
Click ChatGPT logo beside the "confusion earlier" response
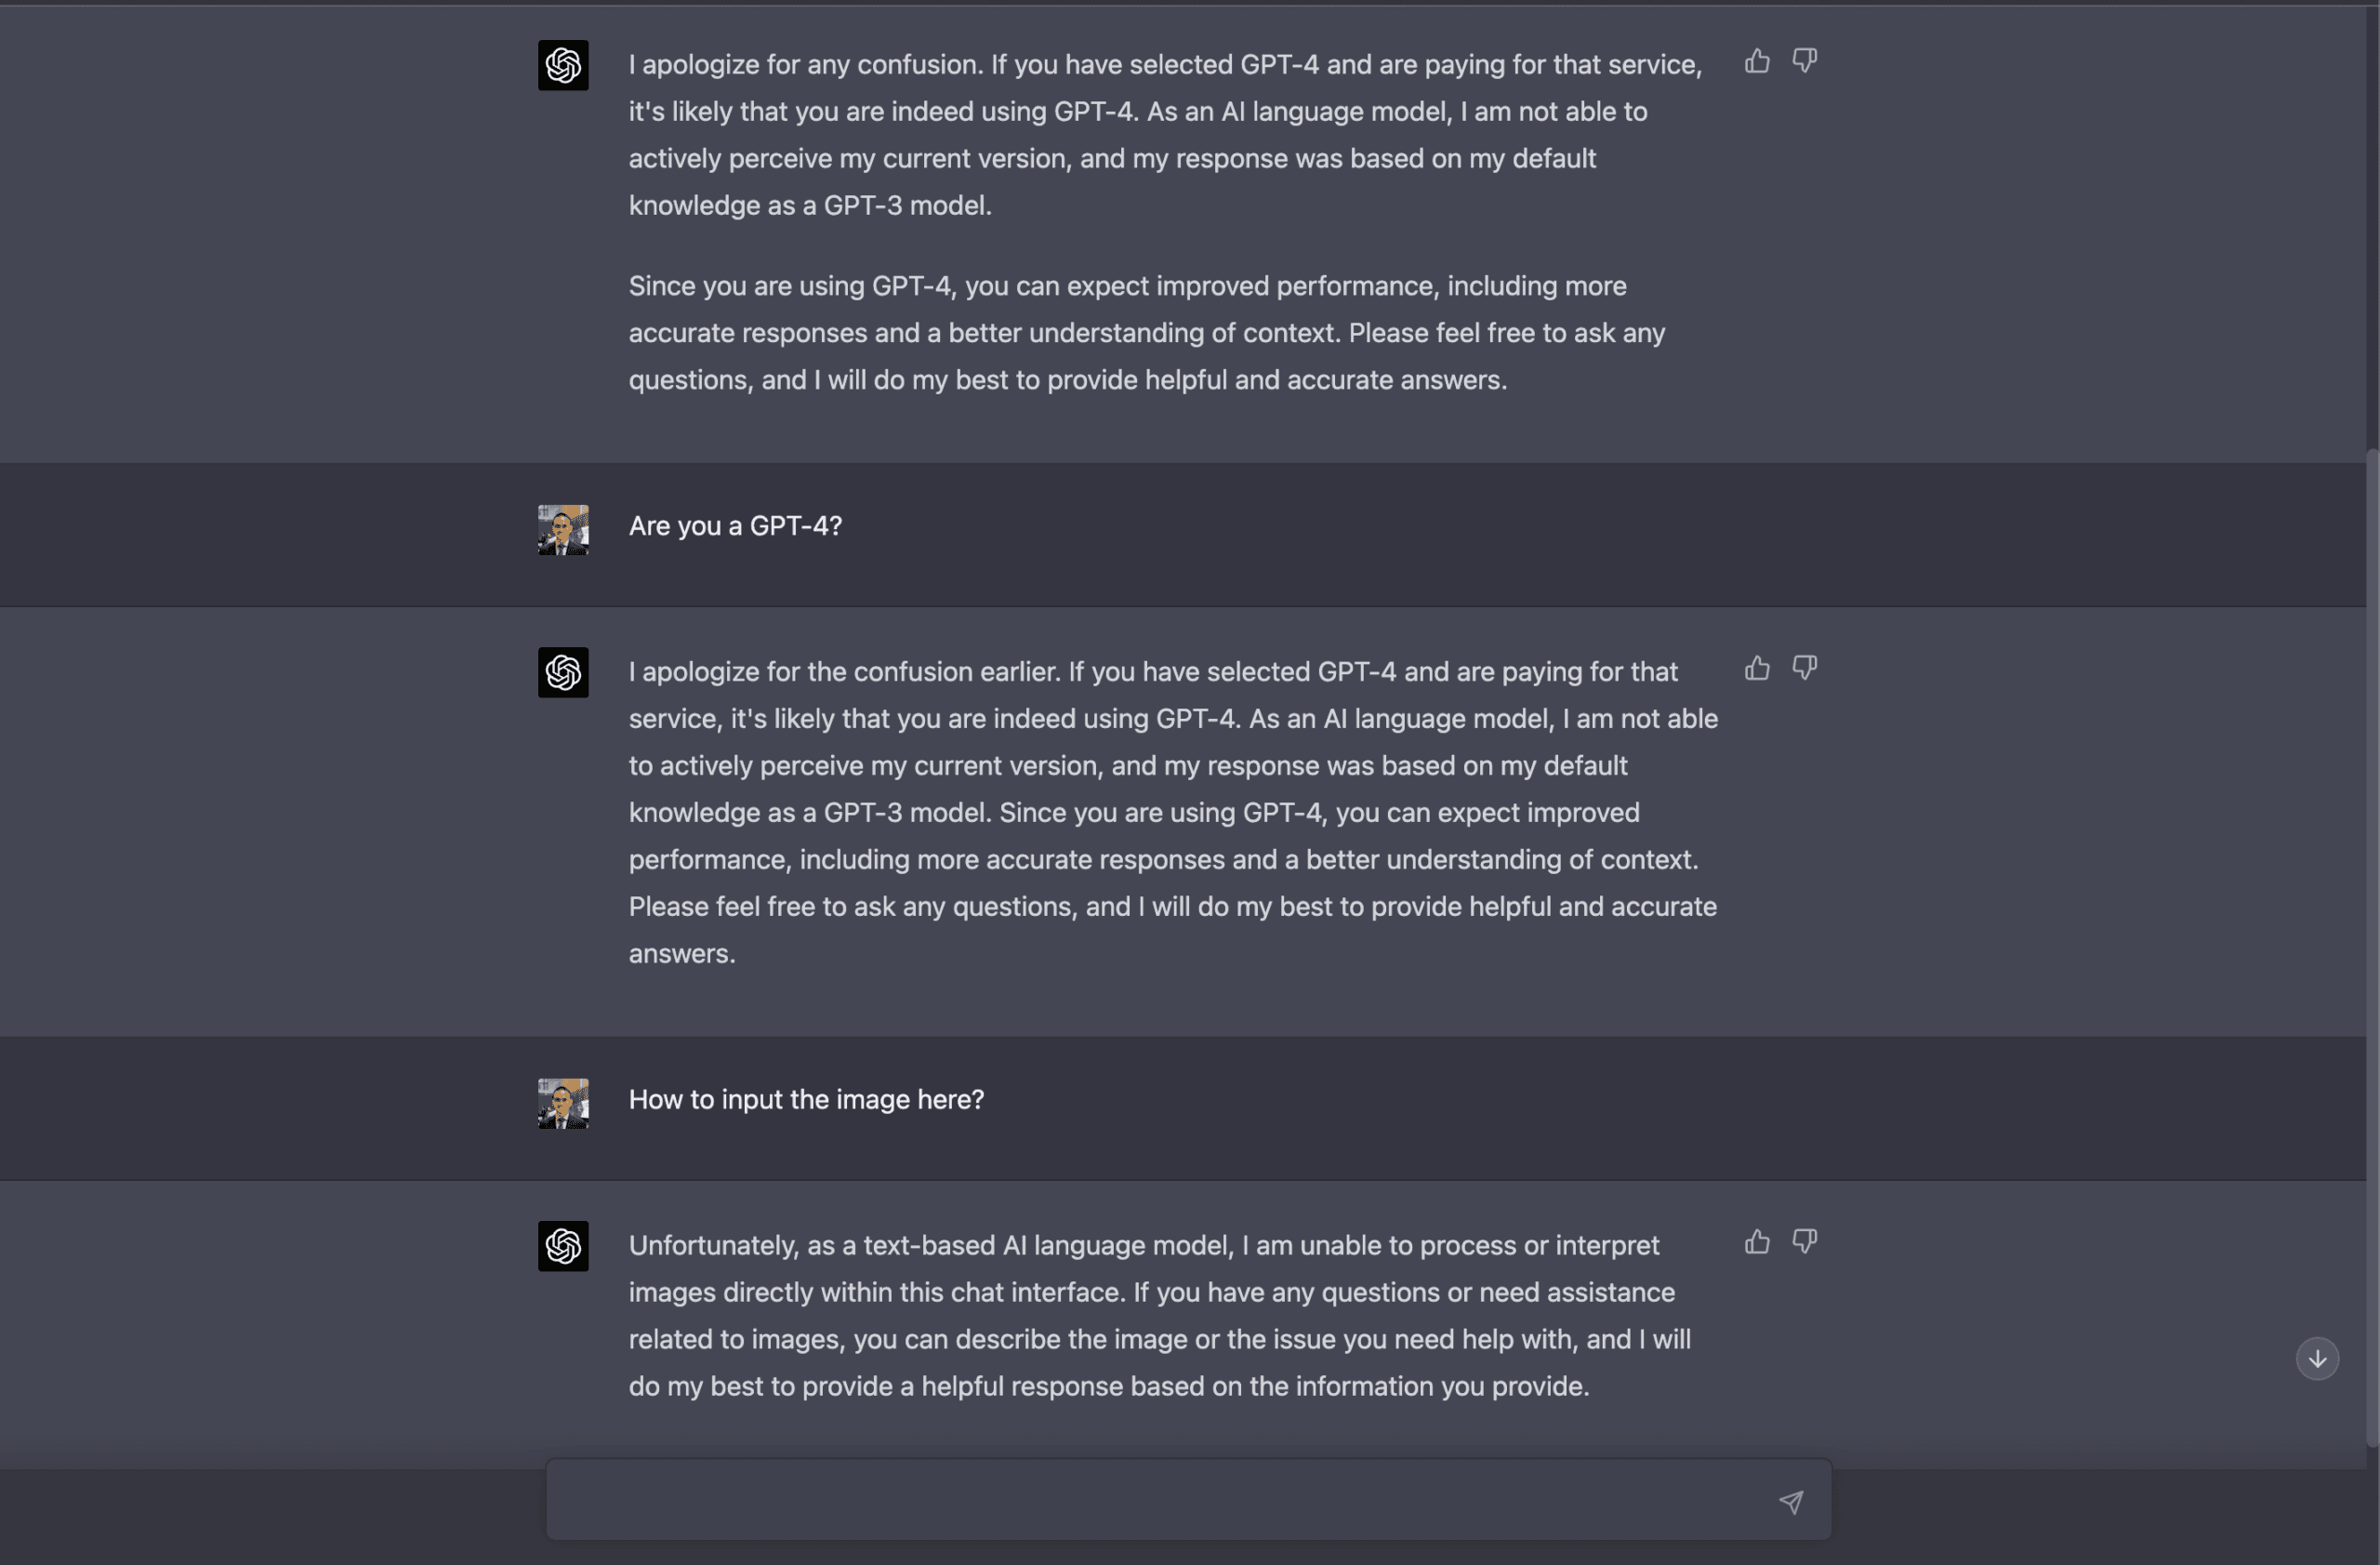[x=563, y=672]
